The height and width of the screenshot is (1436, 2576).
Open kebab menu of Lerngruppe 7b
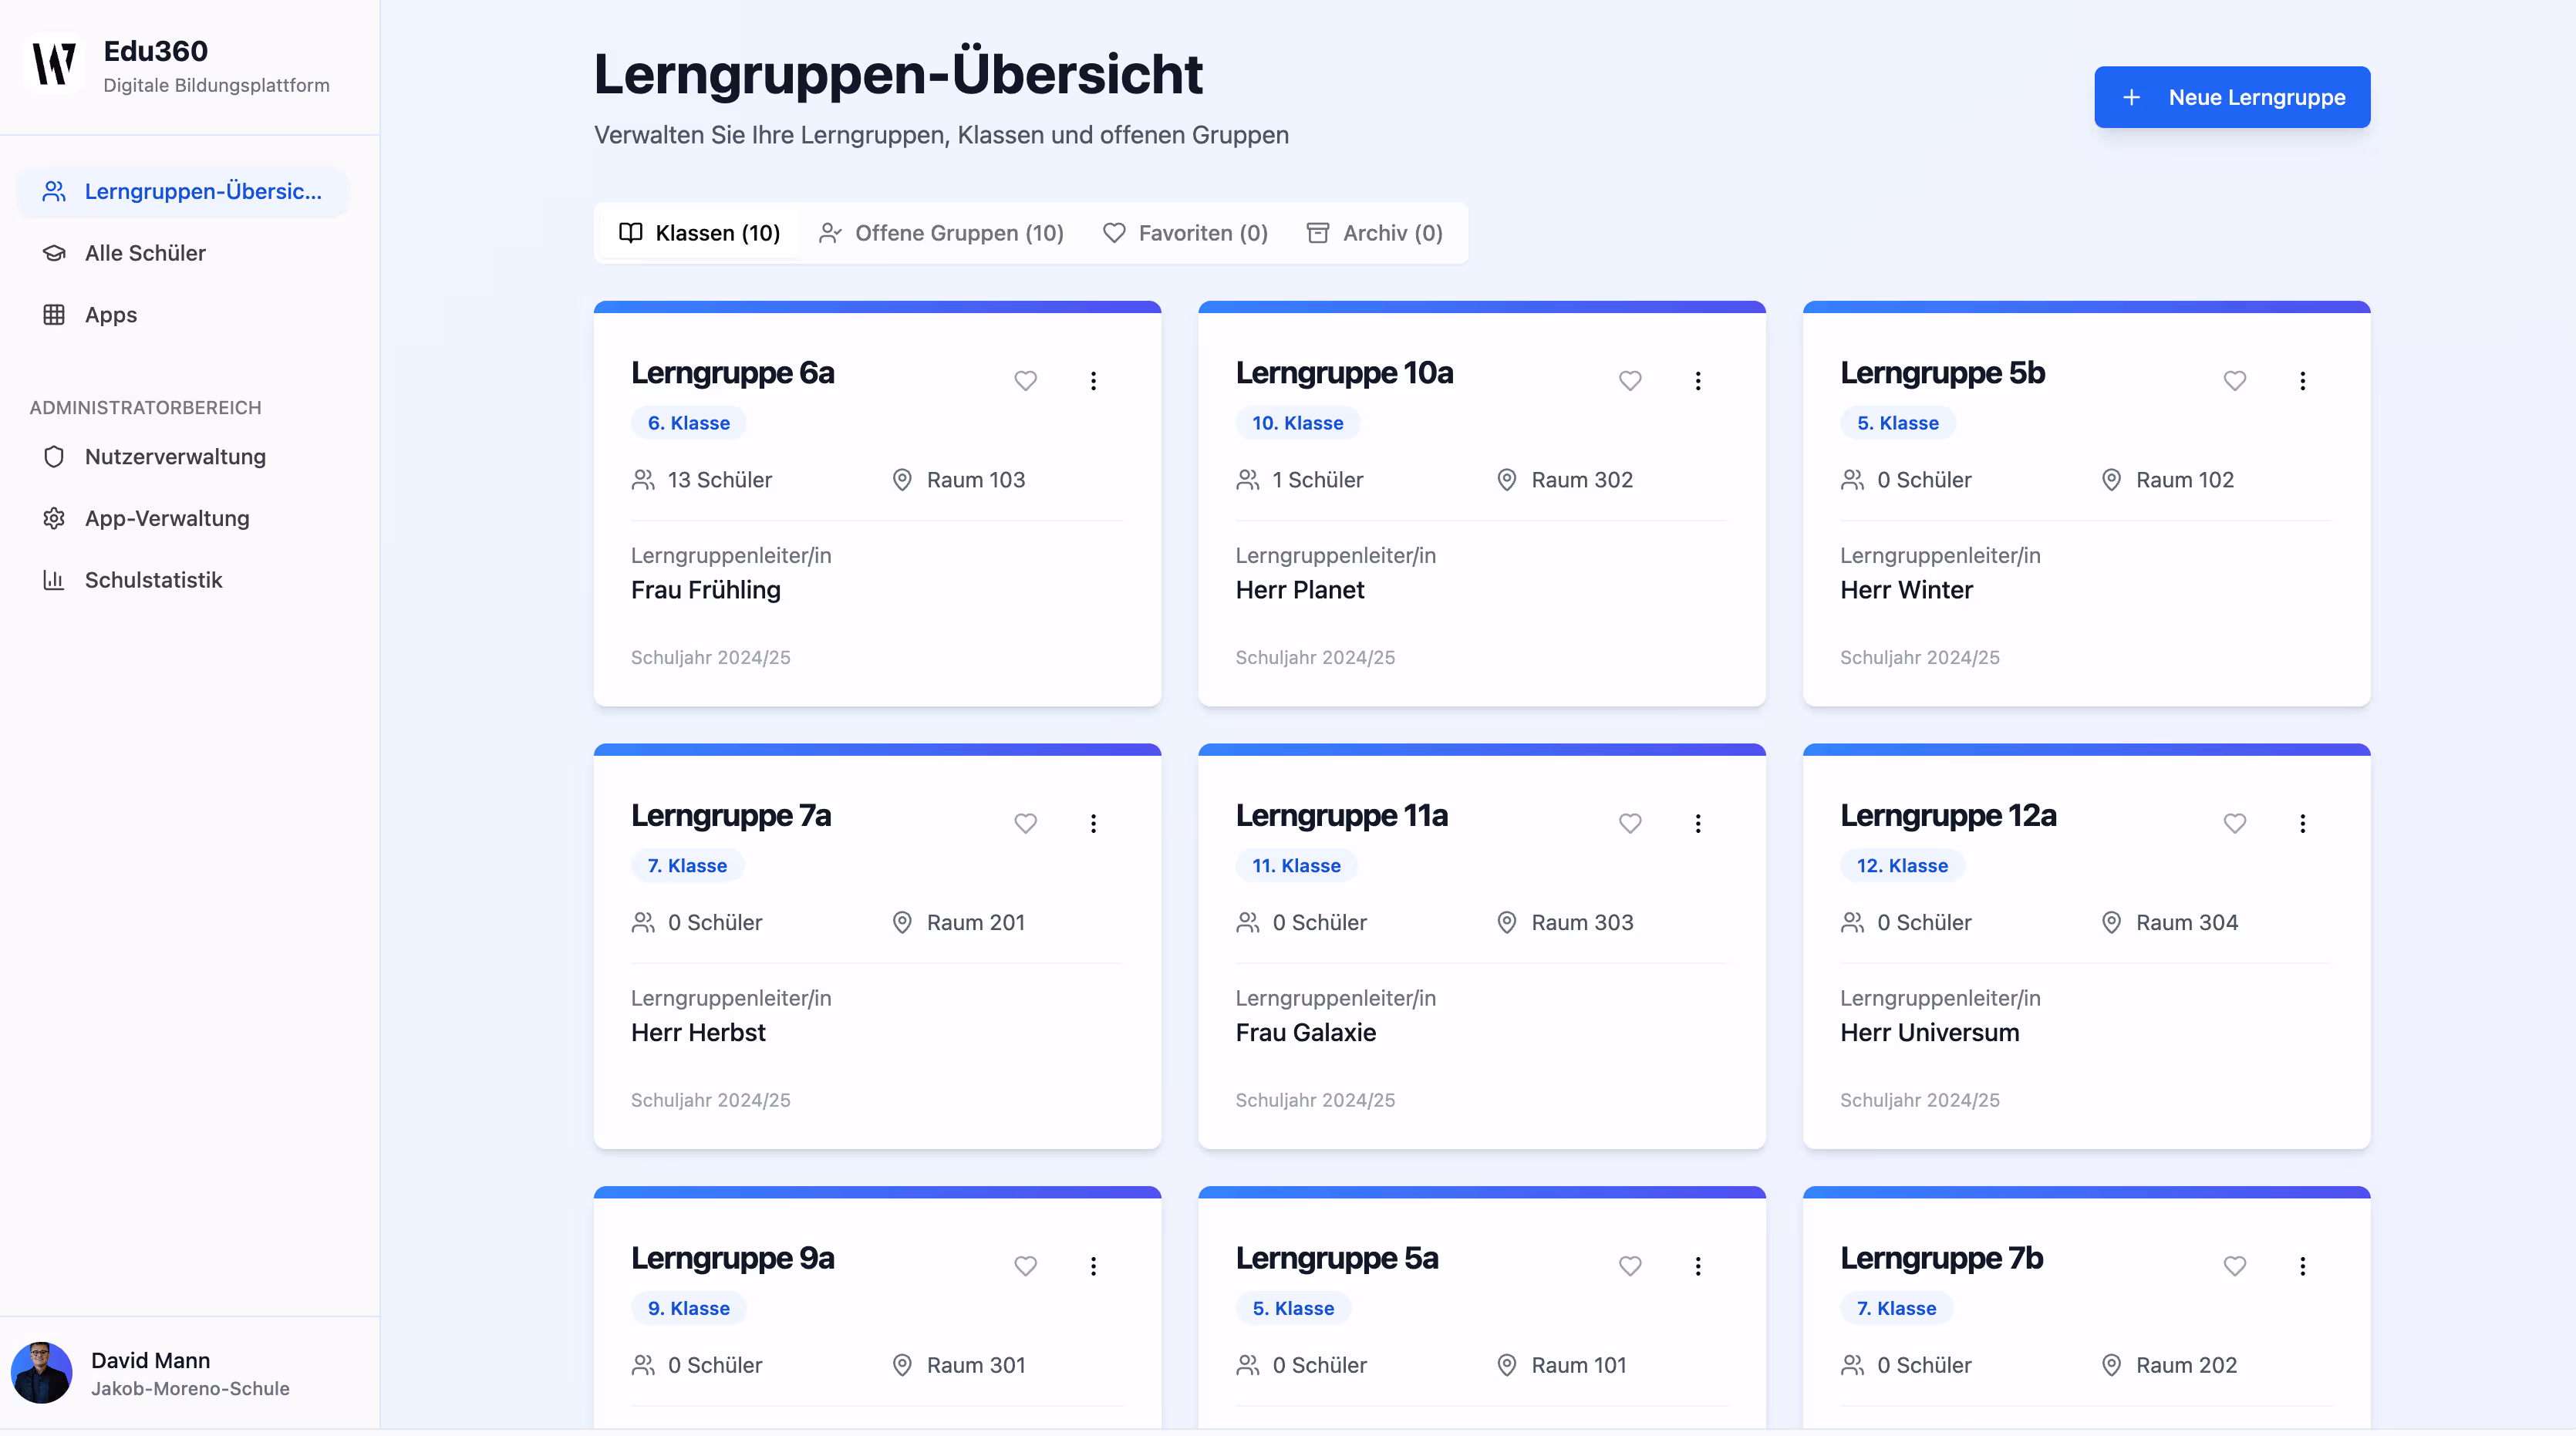[2302, 1266]
